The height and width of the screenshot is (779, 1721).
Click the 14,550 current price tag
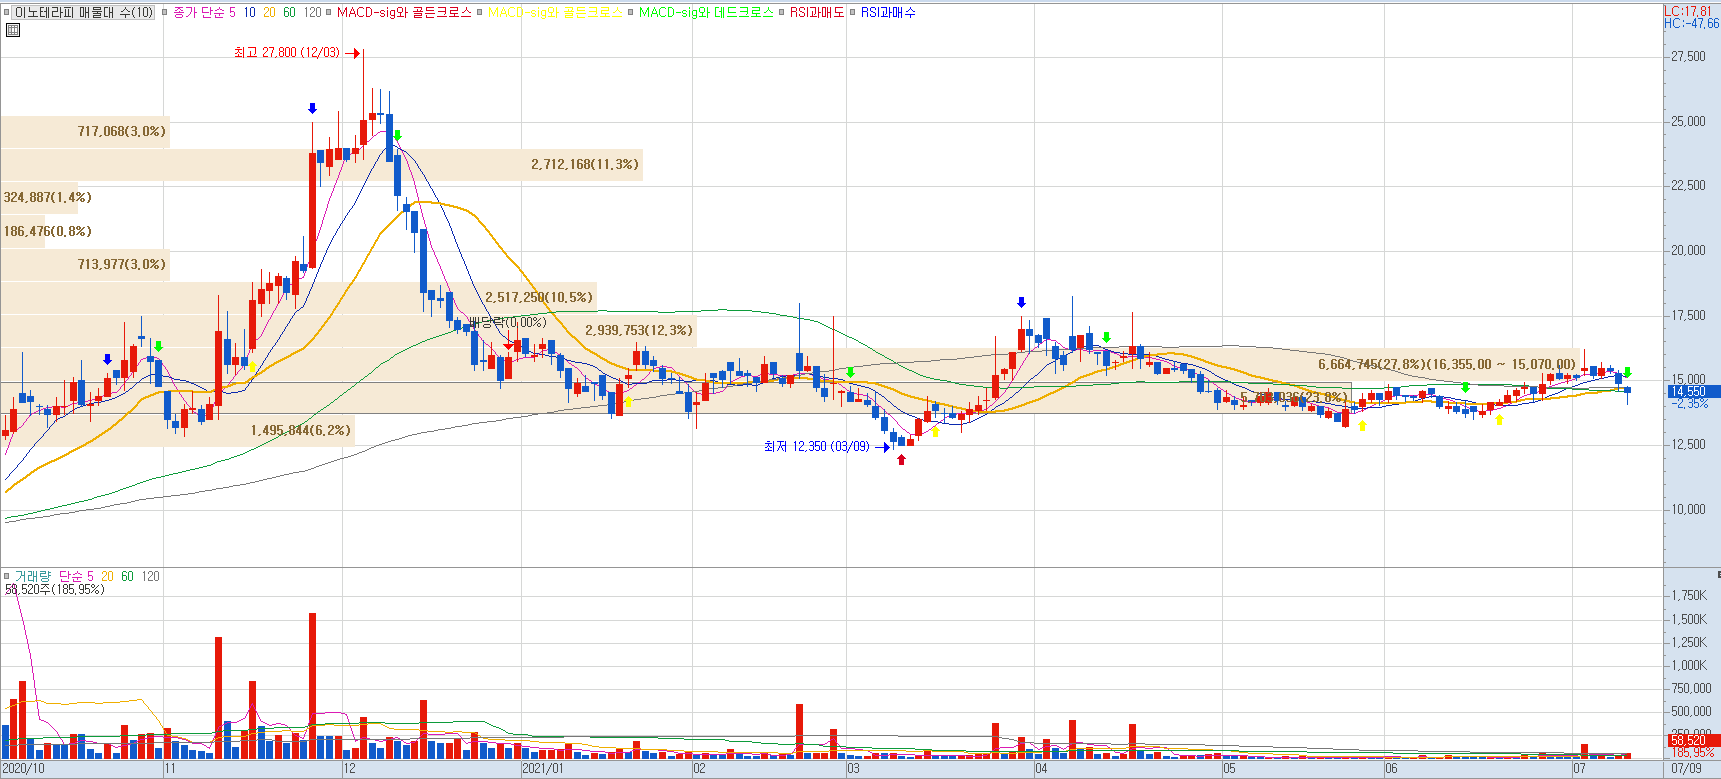pos(1692,392)
